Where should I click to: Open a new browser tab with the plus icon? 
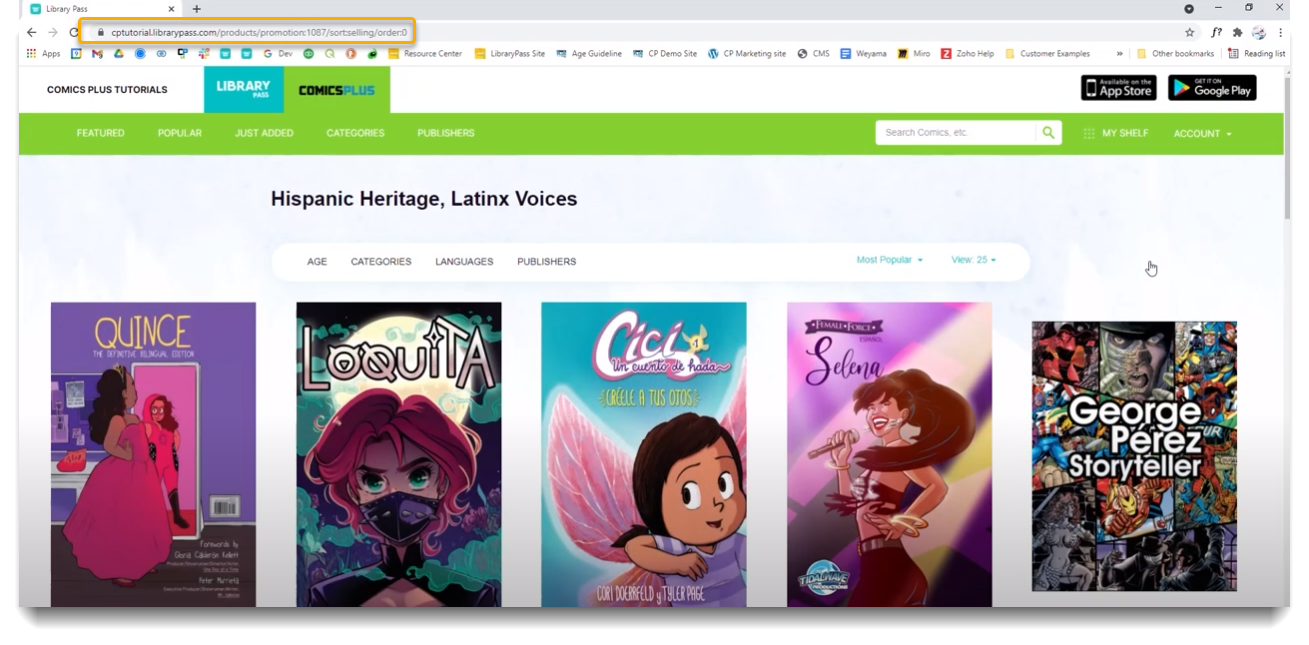(196, 9)
